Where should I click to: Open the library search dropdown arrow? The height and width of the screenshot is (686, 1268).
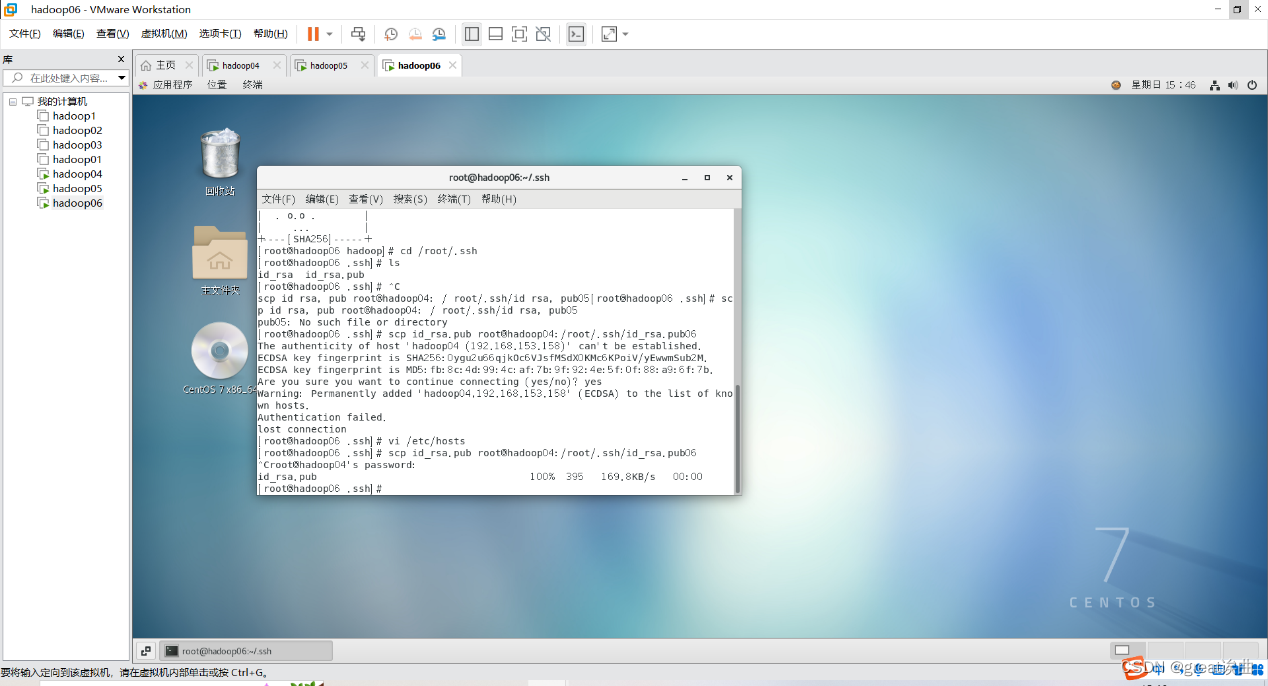click(122, 78)
